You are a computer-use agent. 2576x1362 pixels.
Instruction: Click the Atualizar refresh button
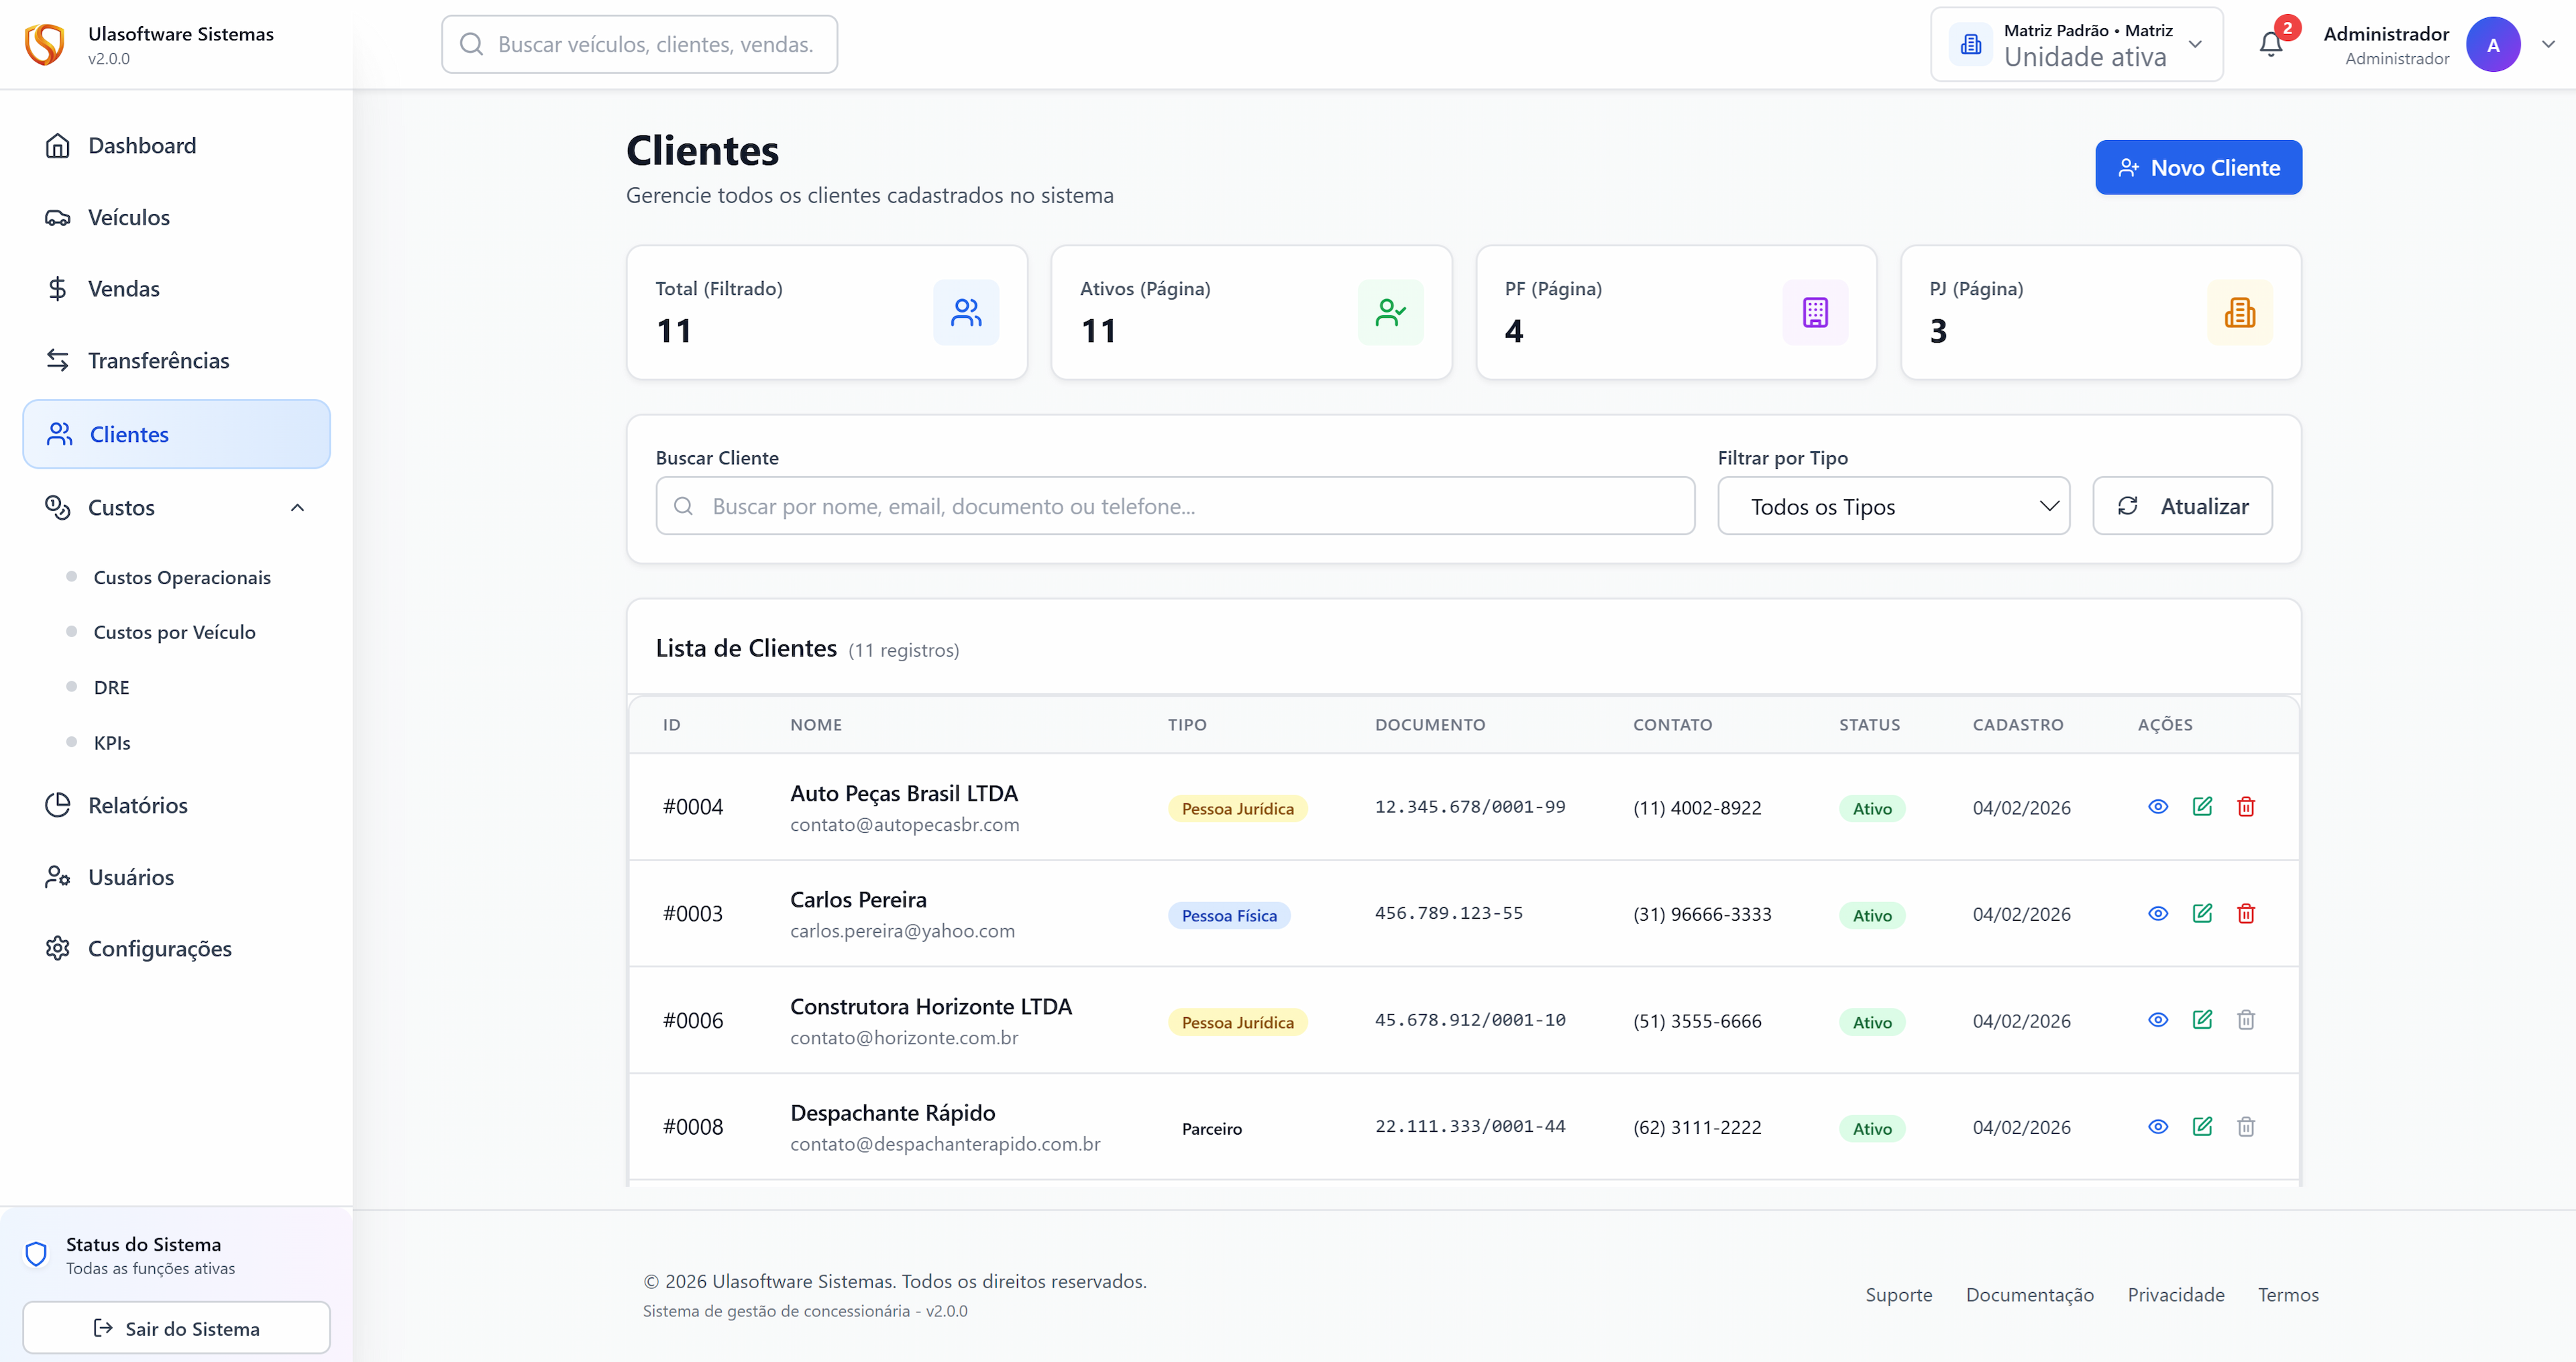click(2182, 506)
